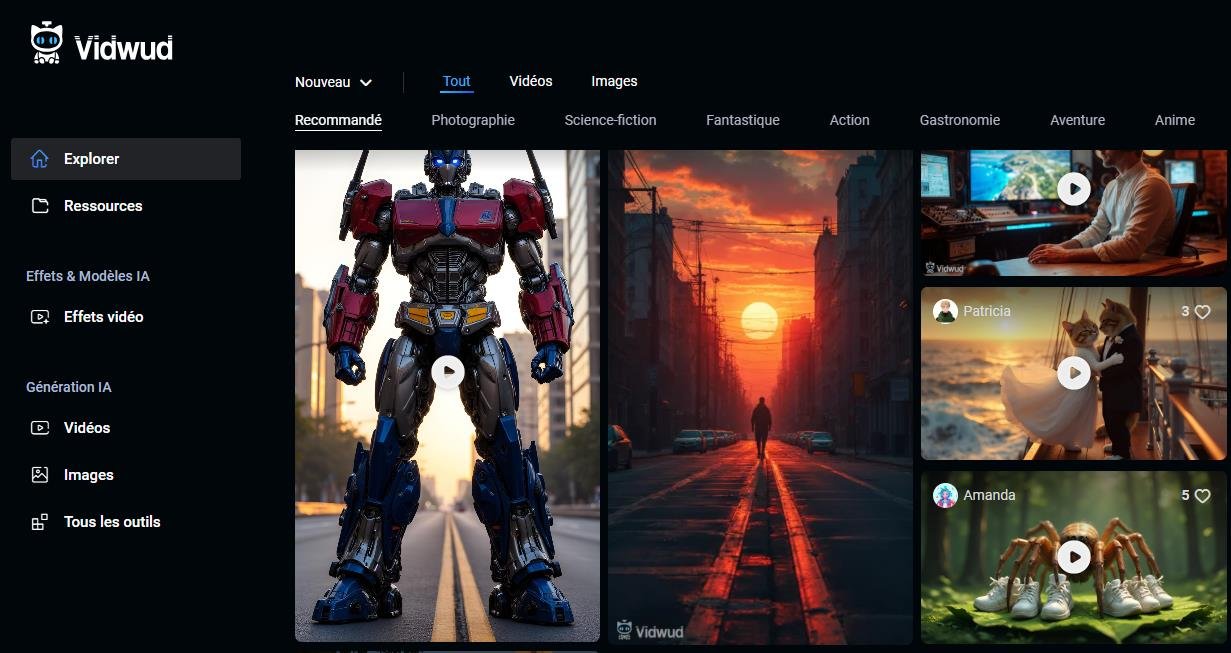Play the music studio video
The height and width of the screenshot is (653, 1231).
[x=1074, y=188]
